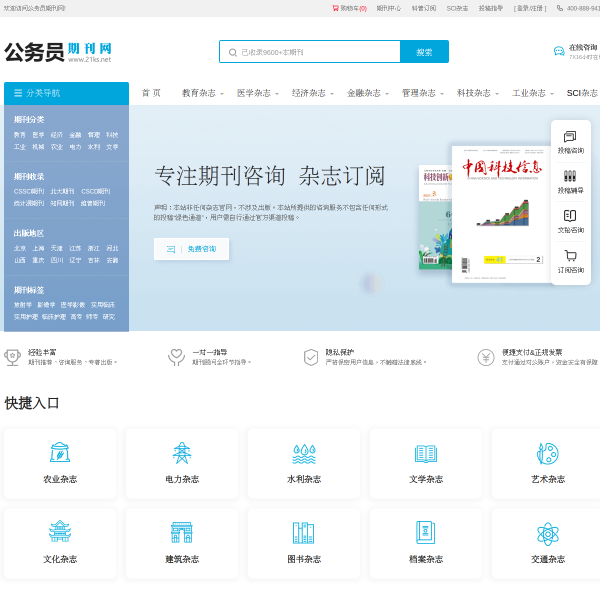Toggle the 分类导航 category navigation header
Viewport: 600px width, 600px height.
pyautogui.click(x=67, y=93)
